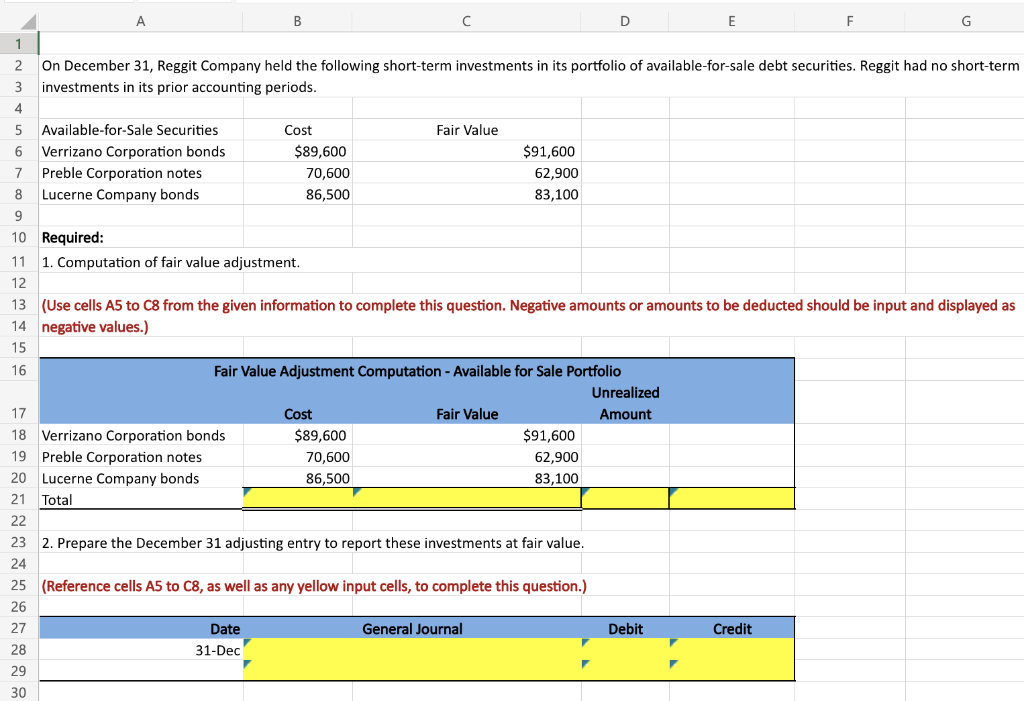Select the red instruction text cell in row 13
Screen dimensions: 1024x701
click(x=400, y=306)
